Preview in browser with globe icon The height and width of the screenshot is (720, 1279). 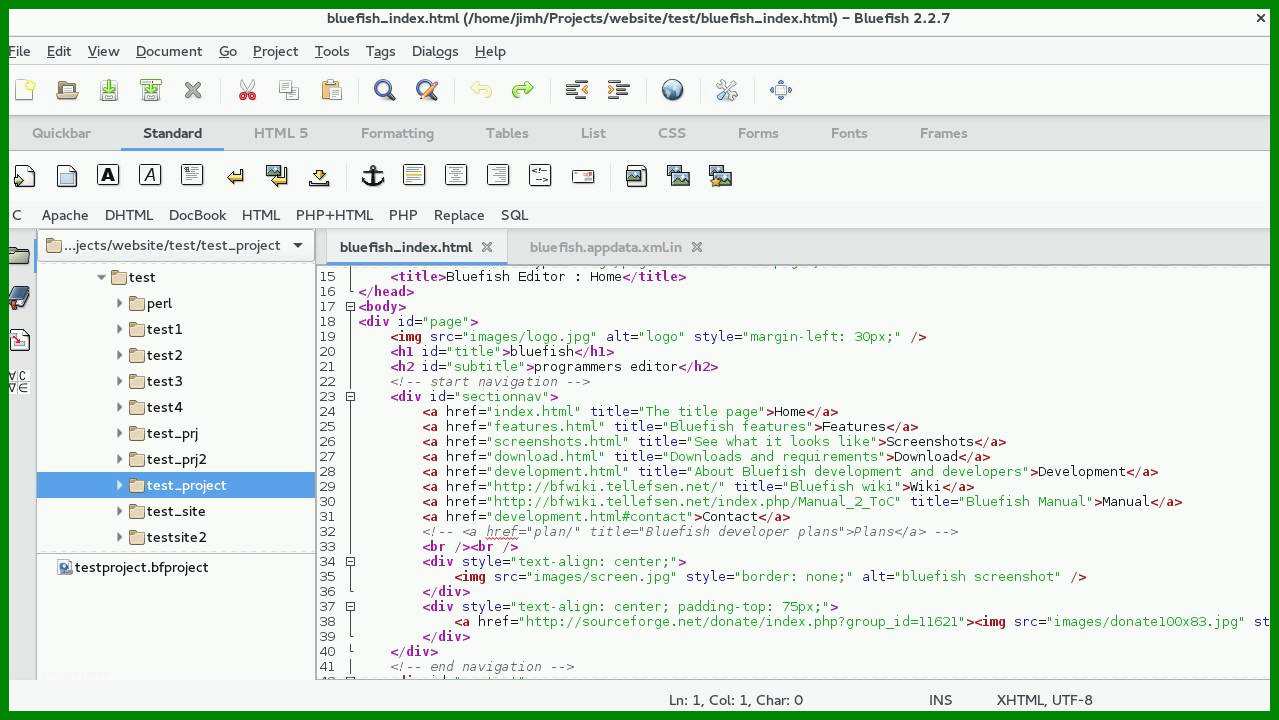pos(673,90)
